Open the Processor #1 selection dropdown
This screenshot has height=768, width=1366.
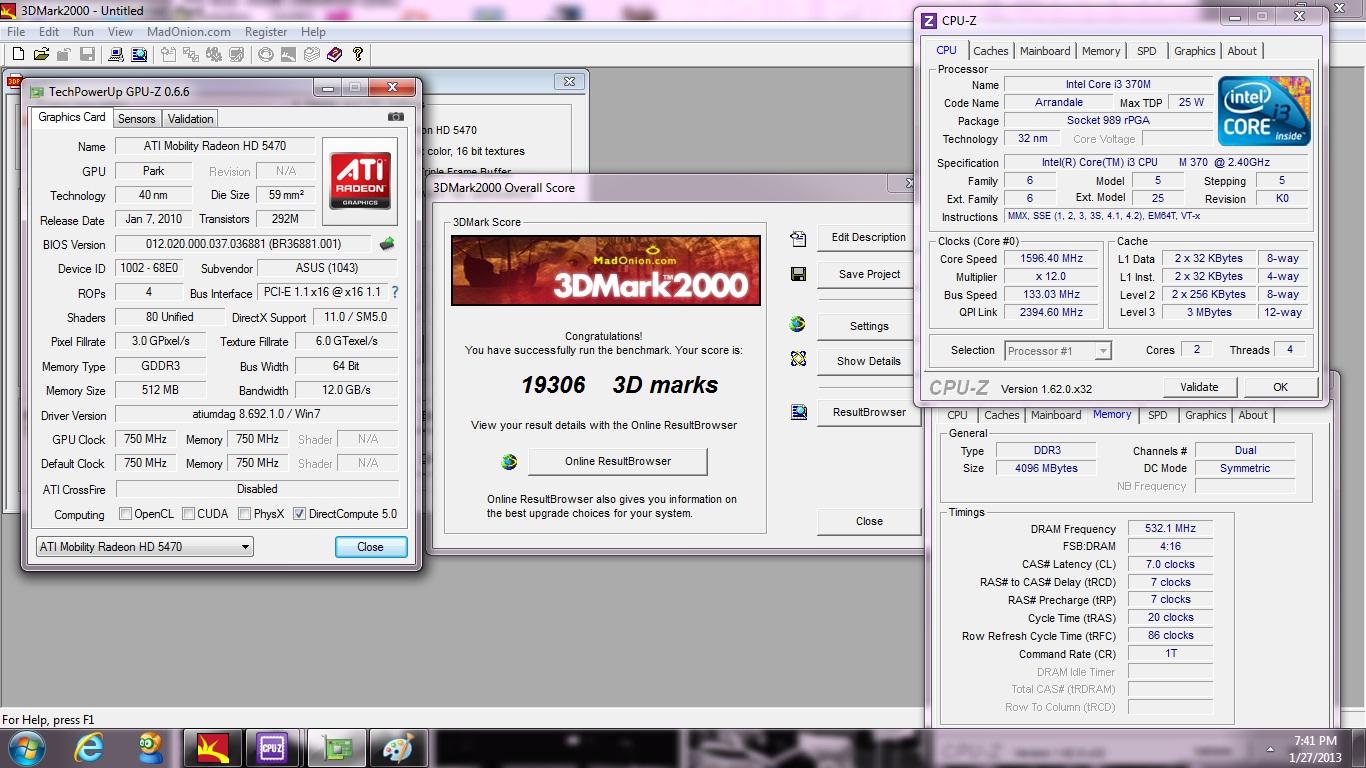[1058, 351]
